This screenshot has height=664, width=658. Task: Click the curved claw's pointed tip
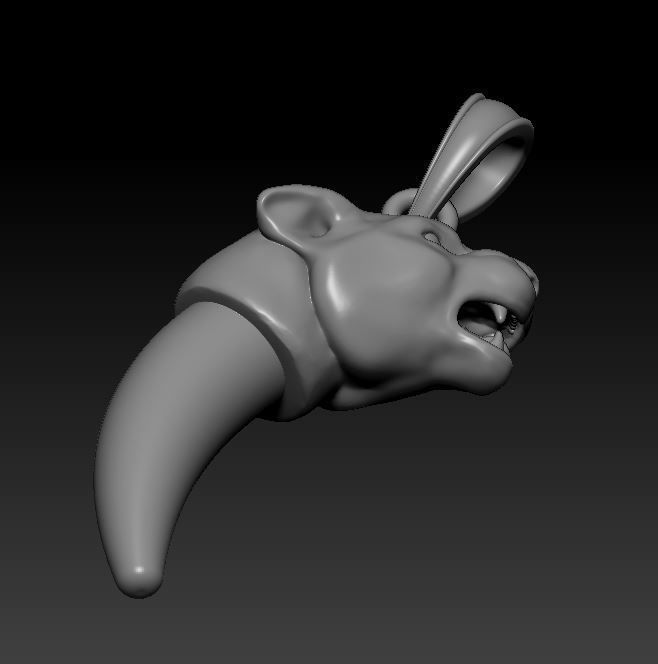pos(138,580)
